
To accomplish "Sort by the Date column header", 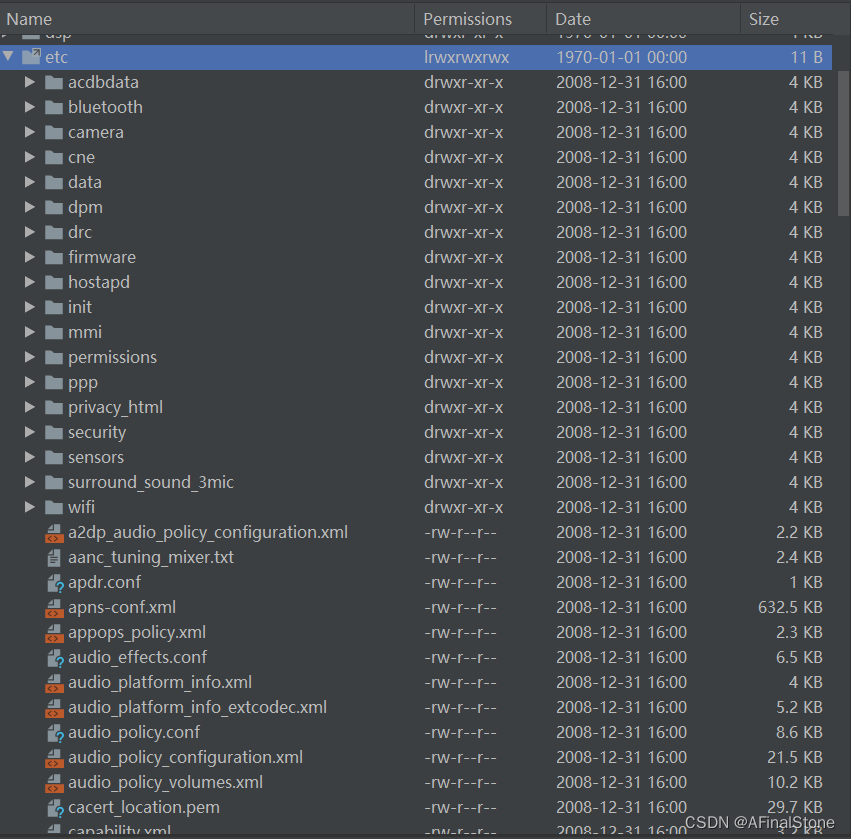I will pos(643,19).
